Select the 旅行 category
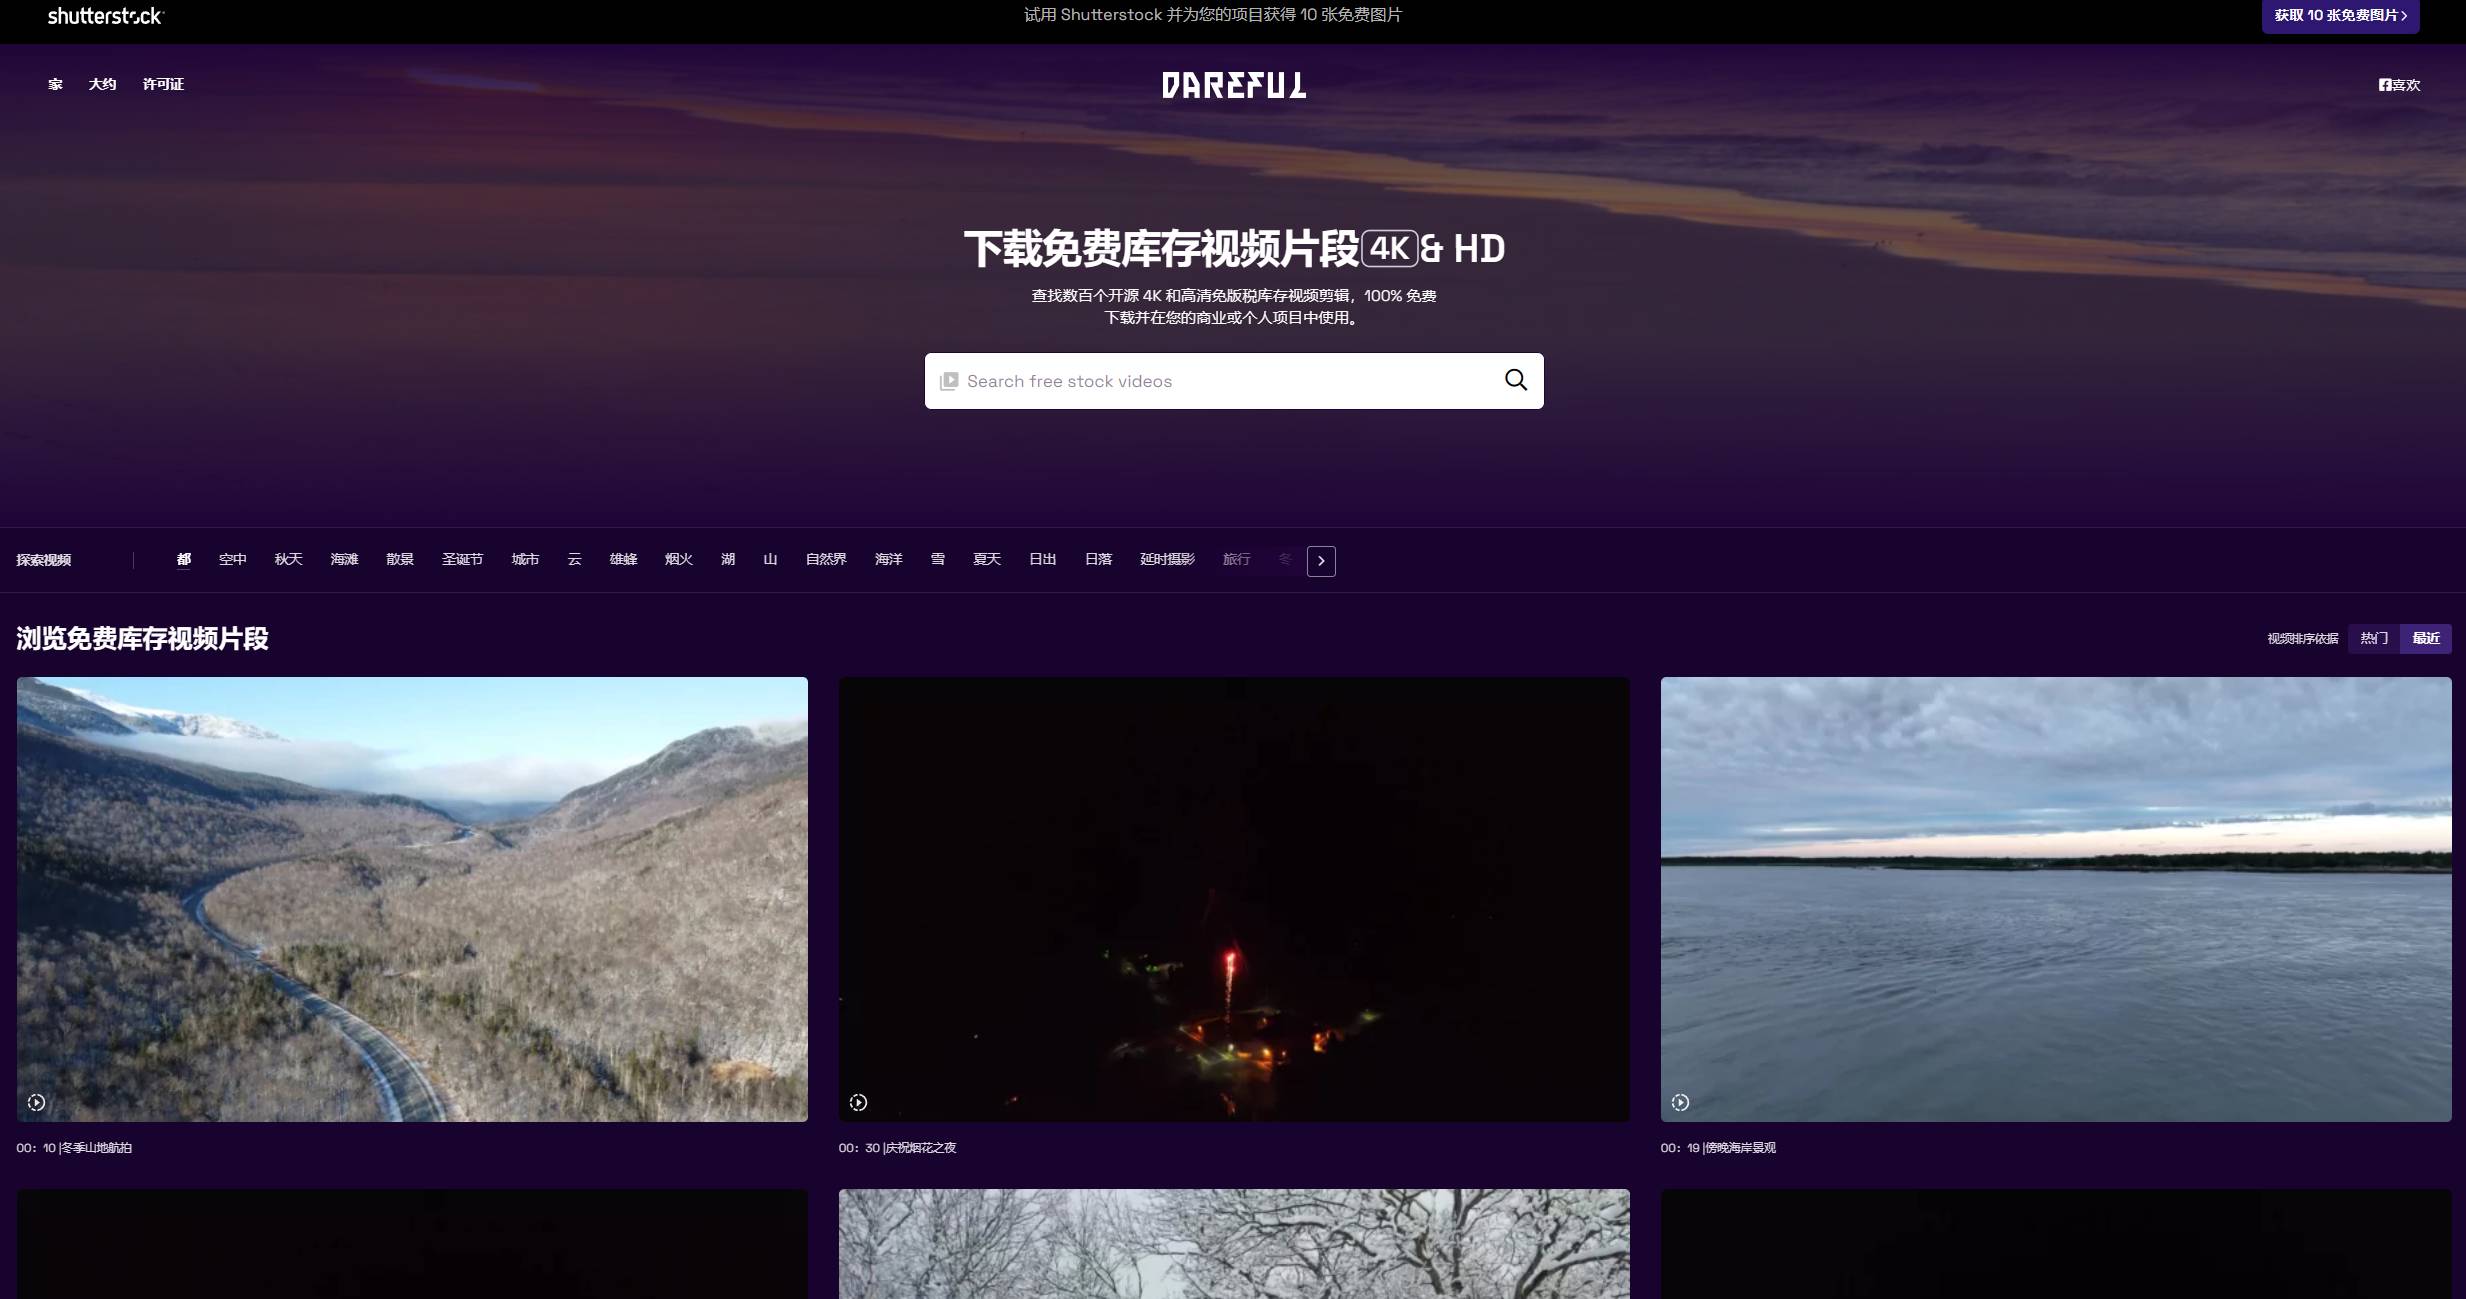The width and height of the screenshot is (2466, 1299). click(x=1237, y=559)
